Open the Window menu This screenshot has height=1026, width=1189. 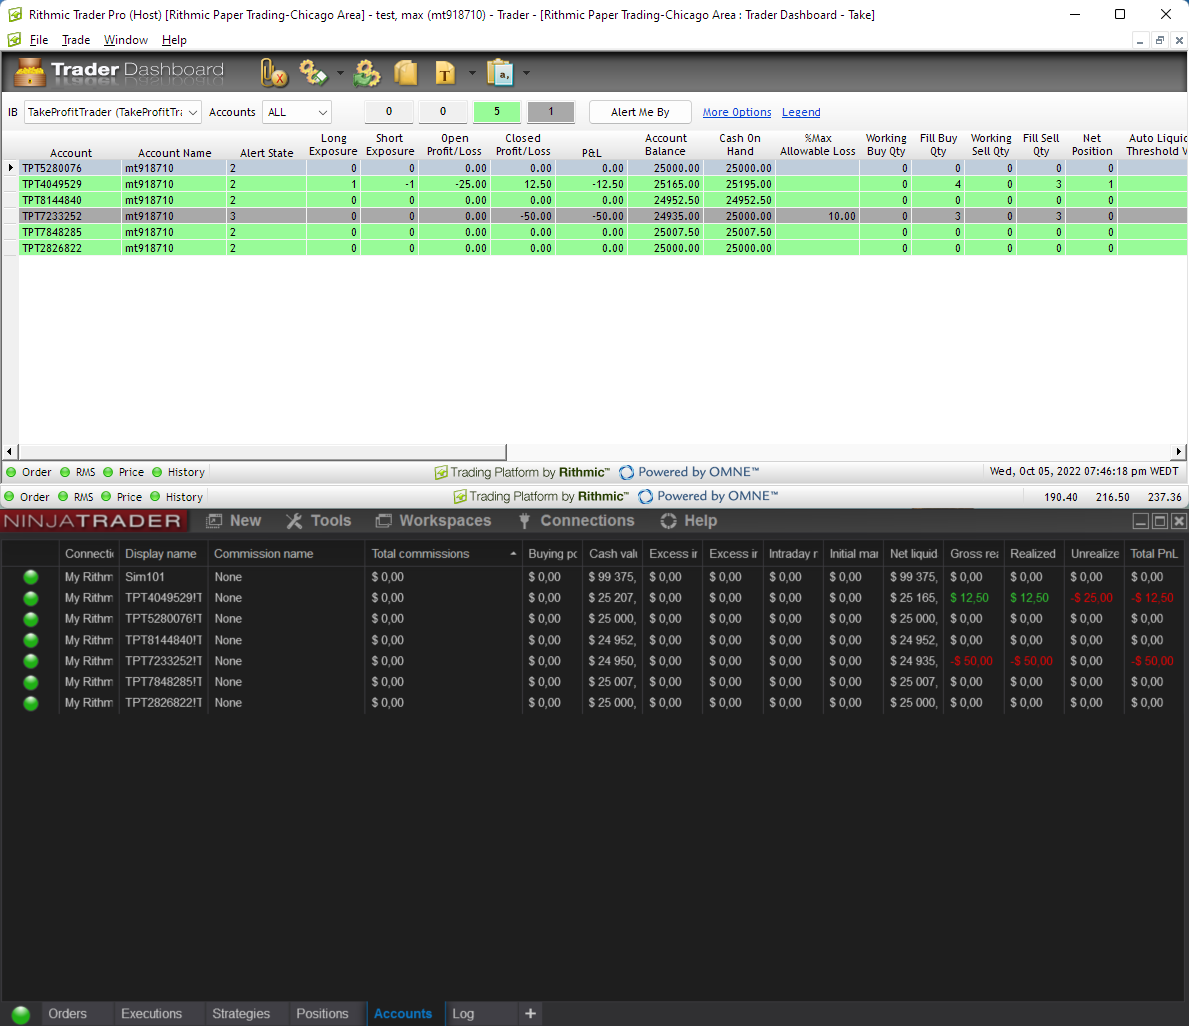click(126, 40)
